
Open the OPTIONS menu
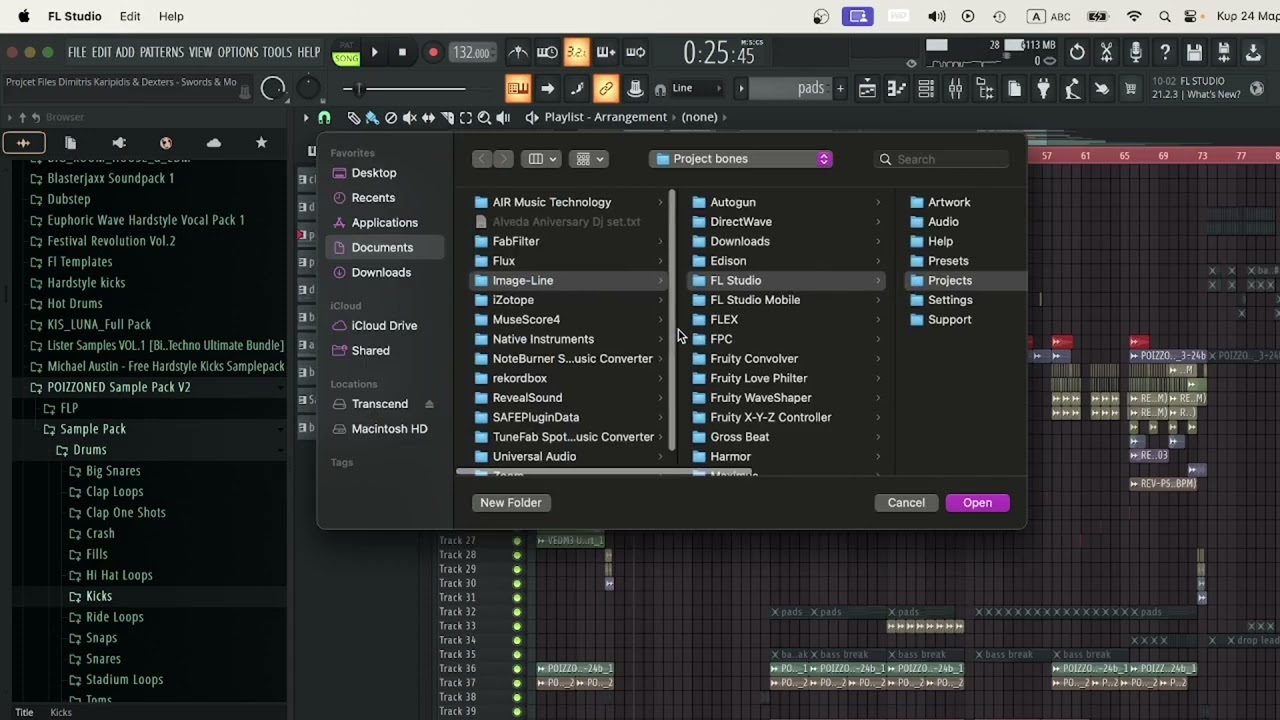[238, 52]
